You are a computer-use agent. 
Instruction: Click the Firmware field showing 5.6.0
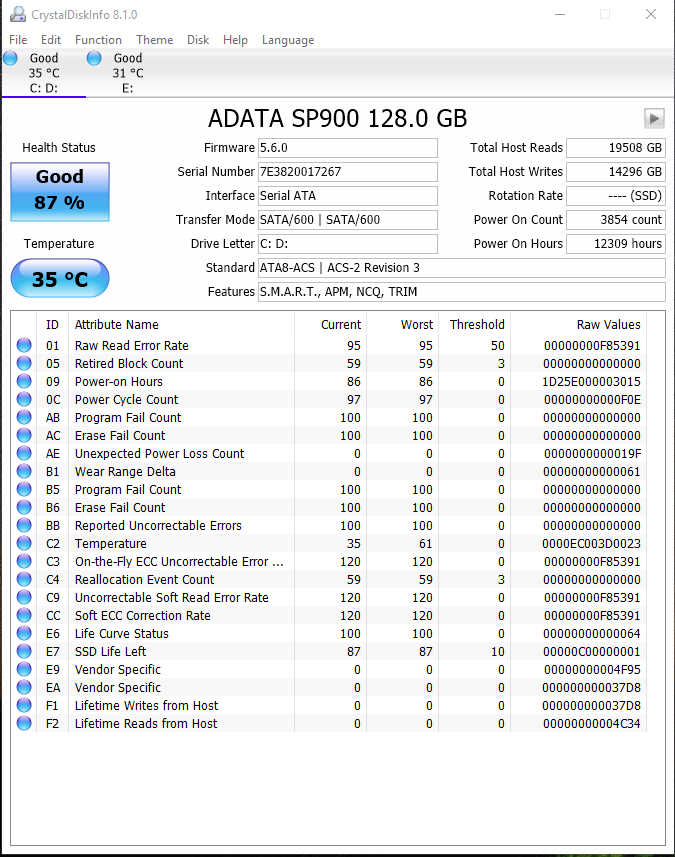pyautogui.click(x=348, y=148)
